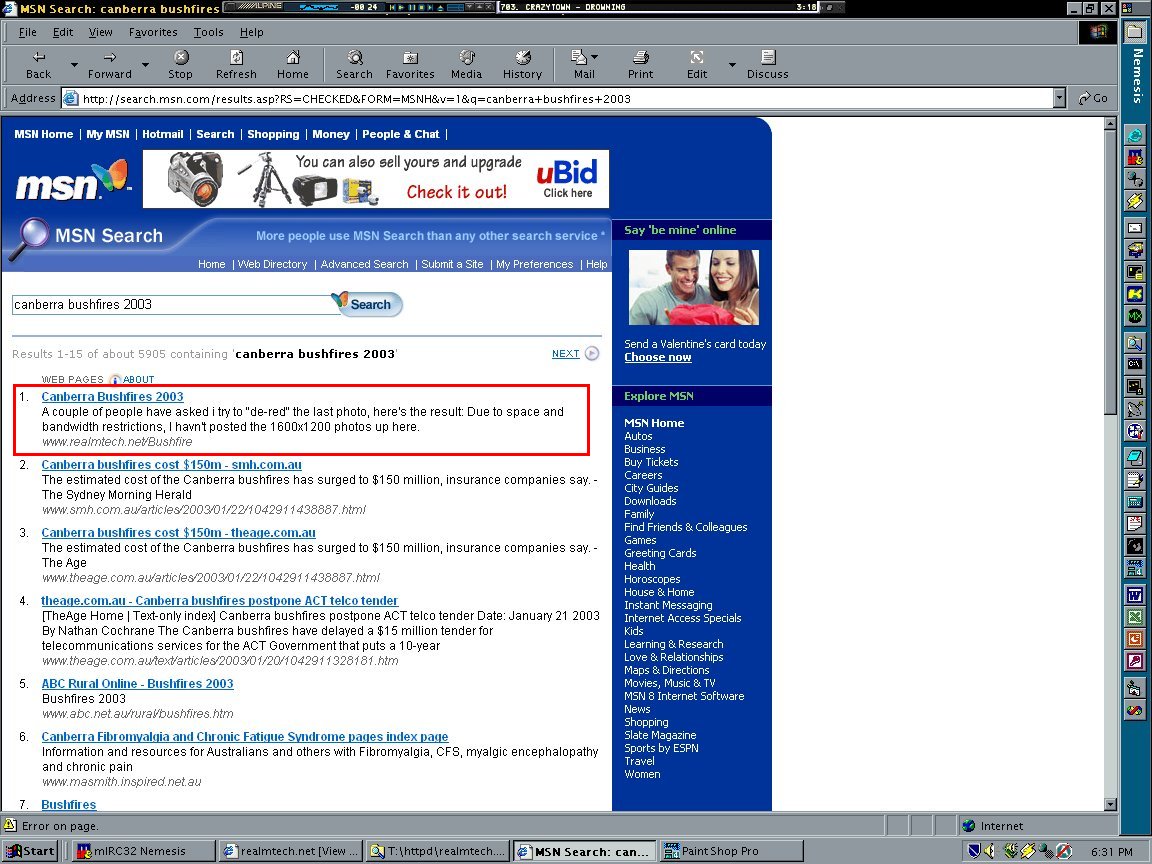
Task: Refresh the current page
Action: pyautogui.click(x=236, y=65)
